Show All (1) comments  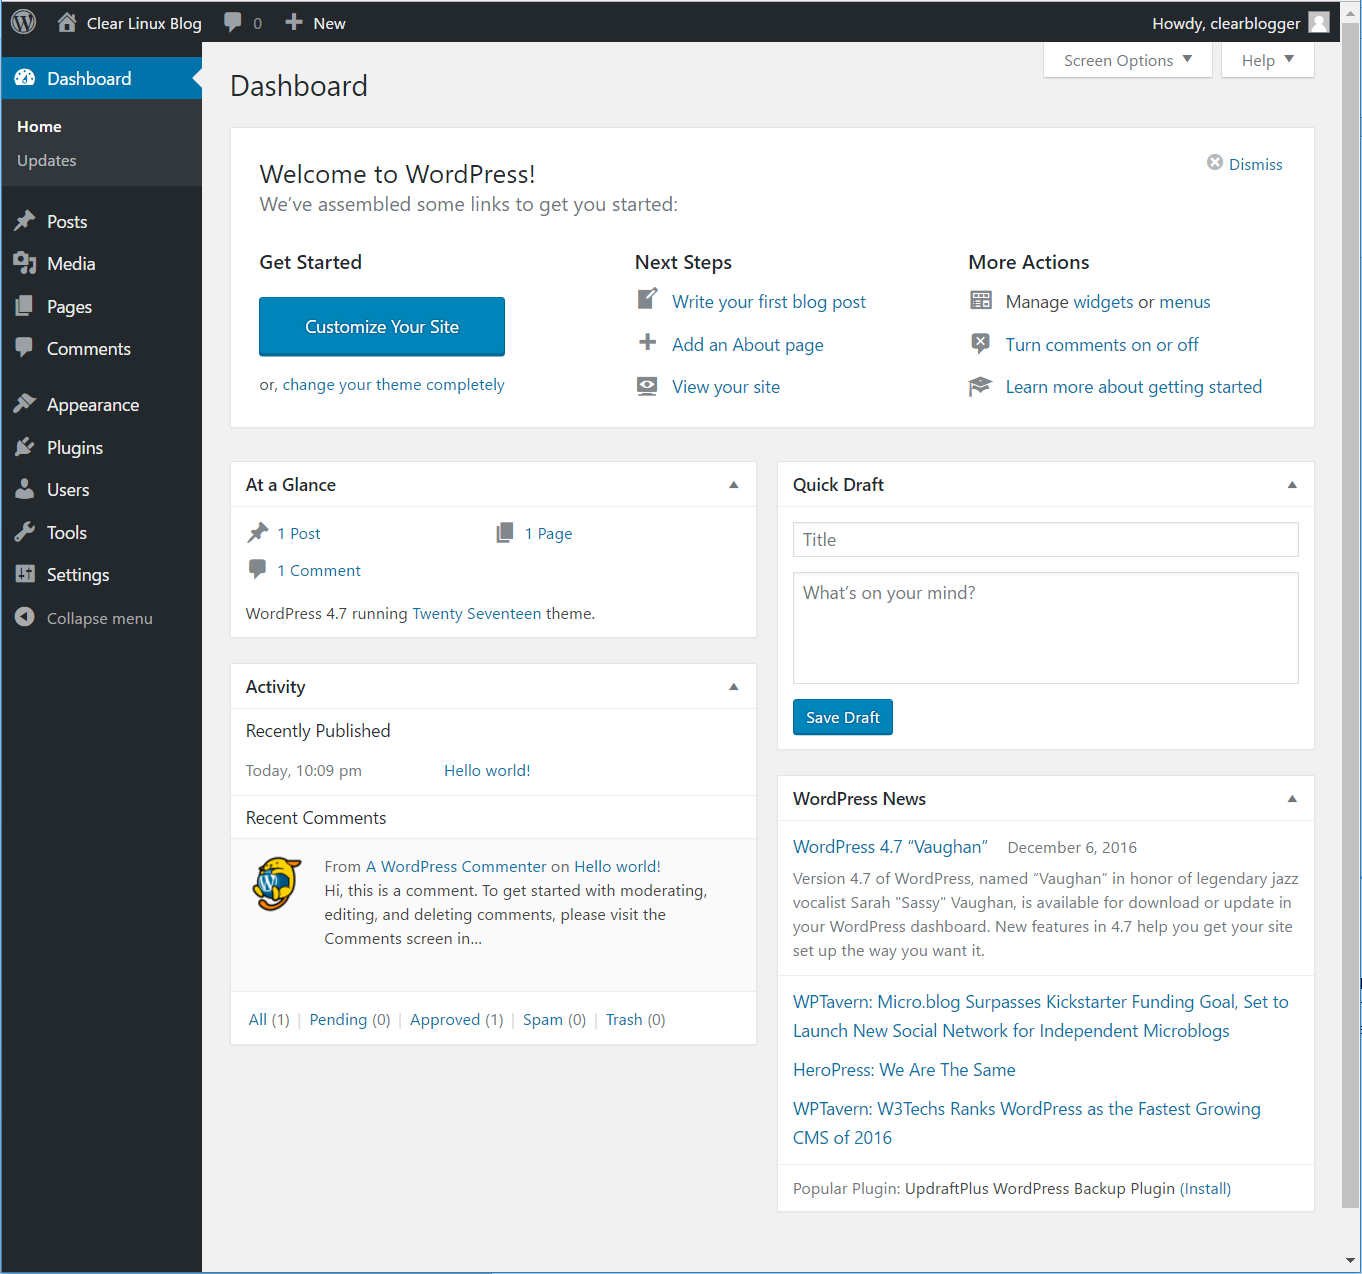[x=269, y=1019]
